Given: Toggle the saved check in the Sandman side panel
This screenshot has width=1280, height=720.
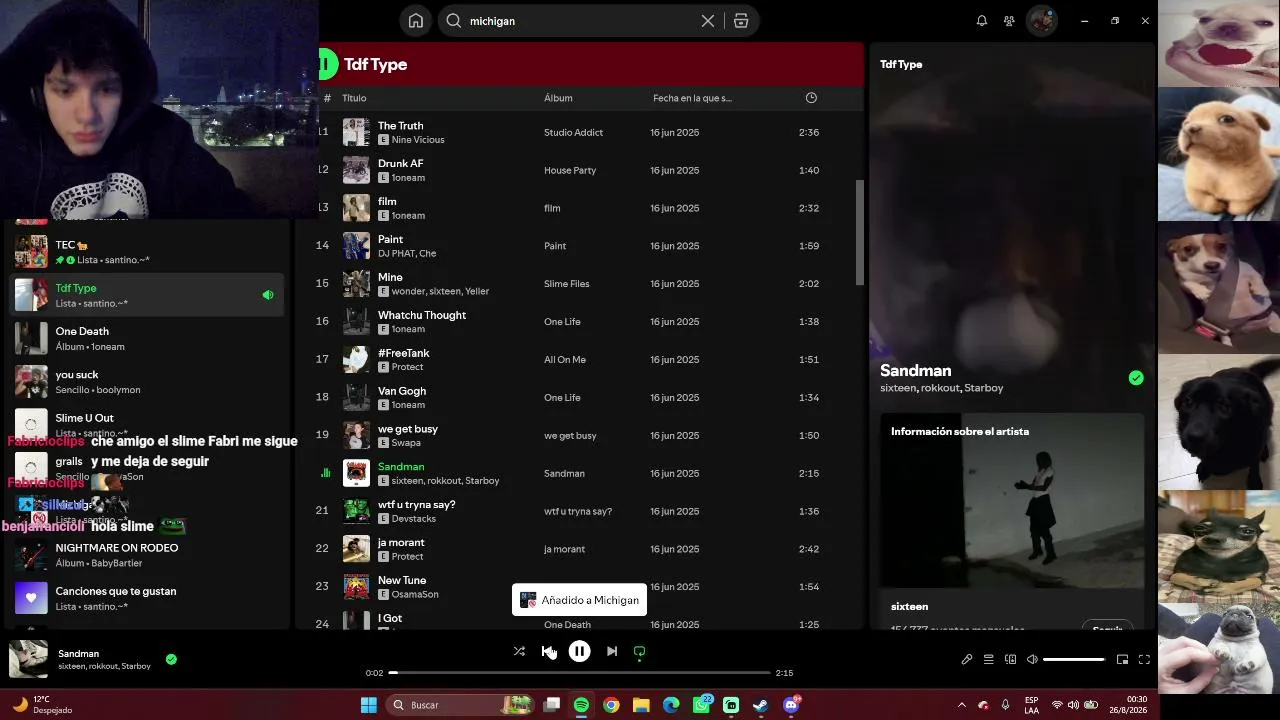Looking at the screenshot, I should (x=1136, y=378).
